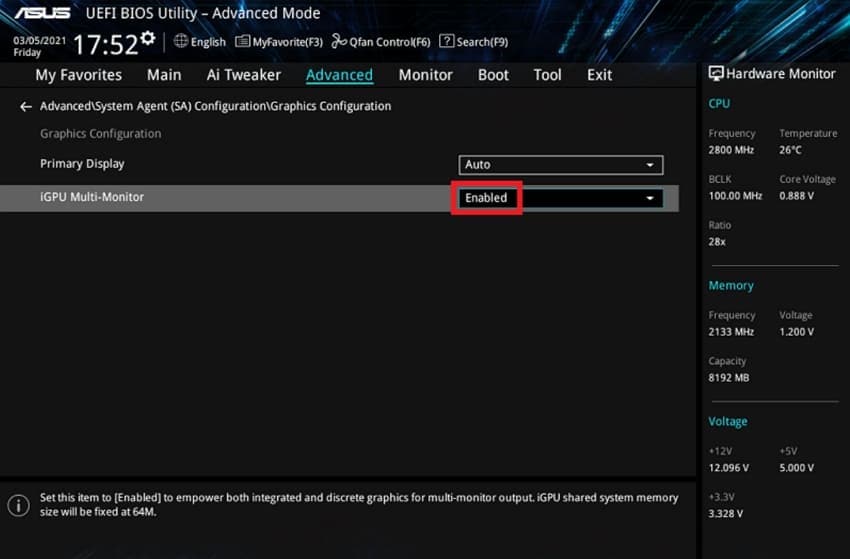Click the 12.096 V reading

[729, 468]
